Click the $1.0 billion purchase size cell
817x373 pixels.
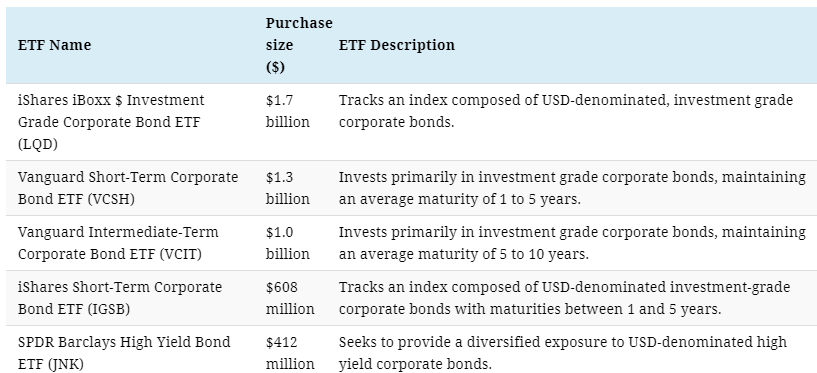(288, 243)
